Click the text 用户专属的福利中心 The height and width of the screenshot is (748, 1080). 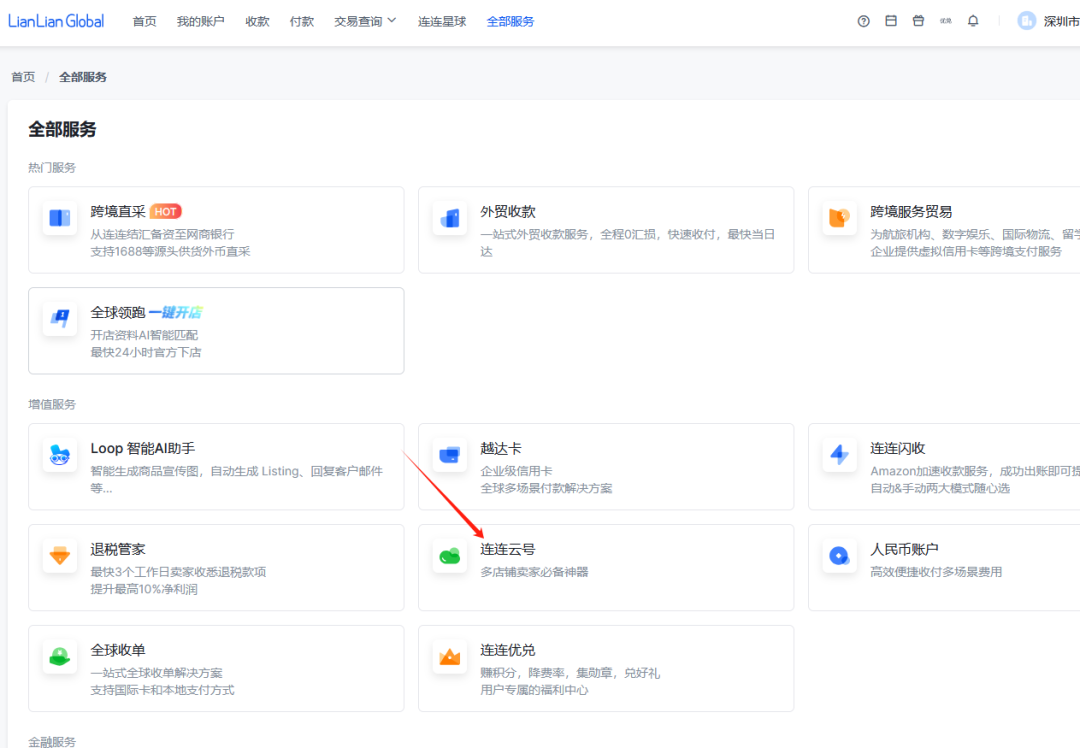[x=534, y=690]
